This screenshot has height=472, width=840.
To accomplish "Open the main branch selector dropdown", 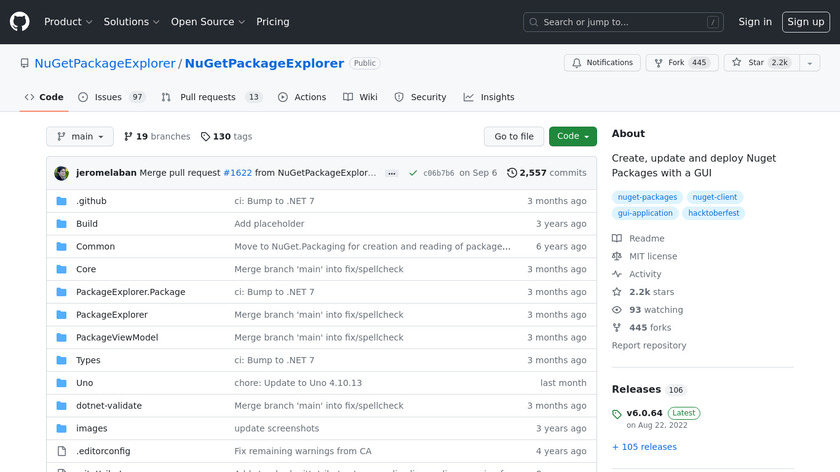I will (80, 137).
